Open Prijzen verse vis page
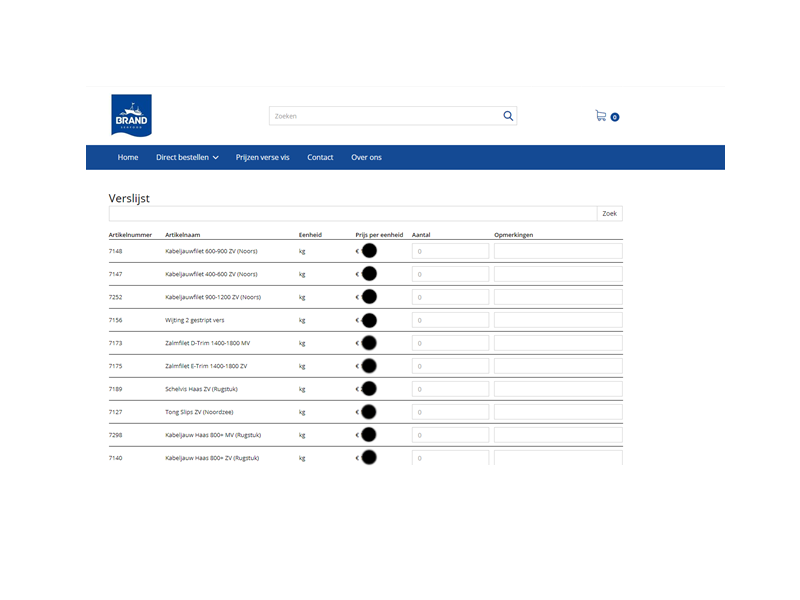This screenshot has width=800, height=600. pyautogui.click(x=262, y=157)
